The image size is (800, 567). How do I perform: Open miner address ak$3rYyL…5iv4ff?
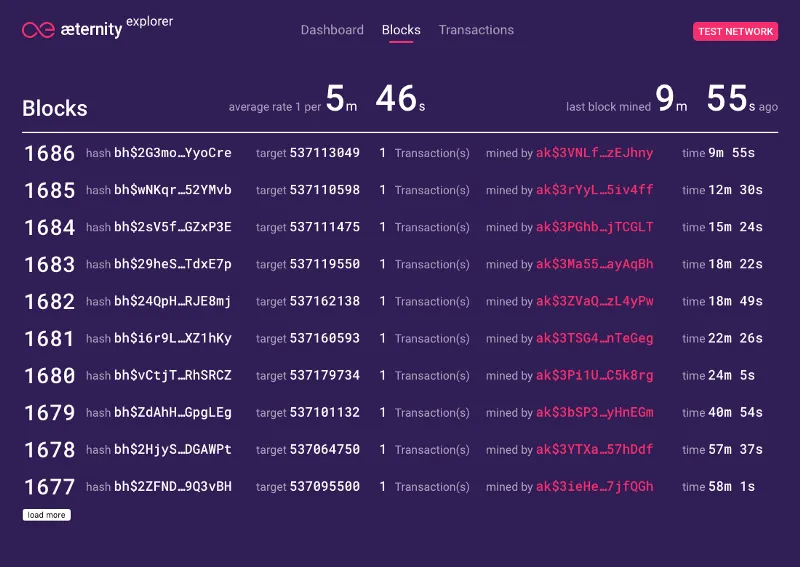(594, 190)
